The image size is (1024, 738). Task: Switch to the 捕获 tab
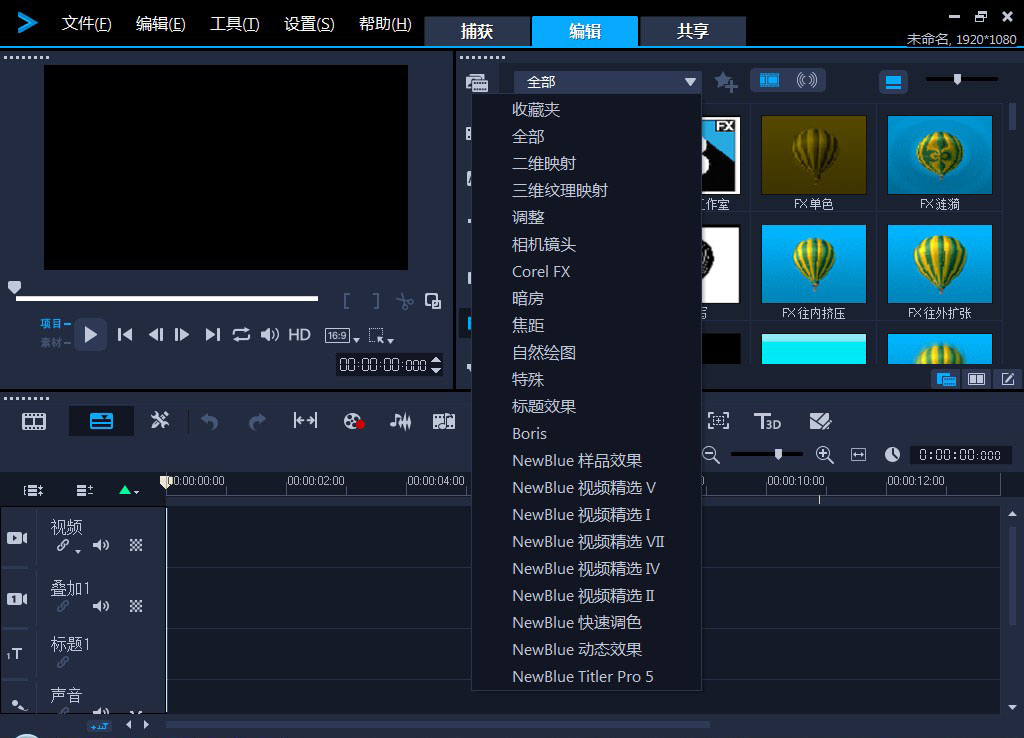click(477, 31)
